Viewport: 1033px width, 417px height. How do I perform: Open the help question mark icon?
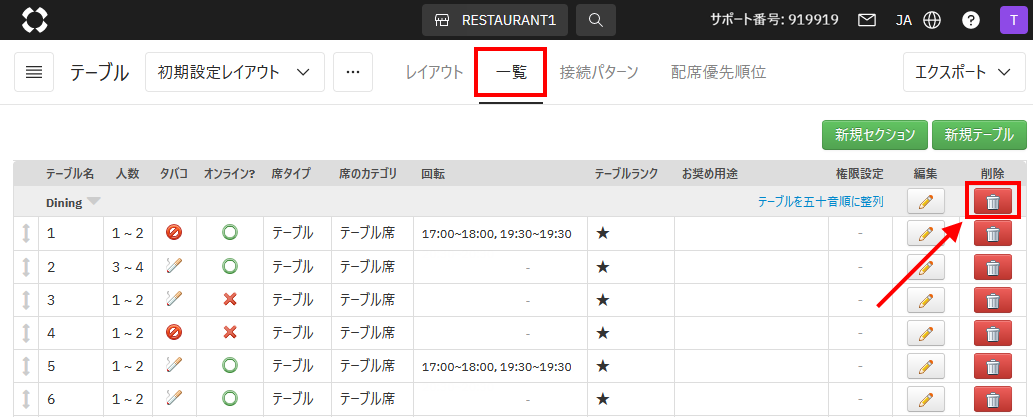970,20
